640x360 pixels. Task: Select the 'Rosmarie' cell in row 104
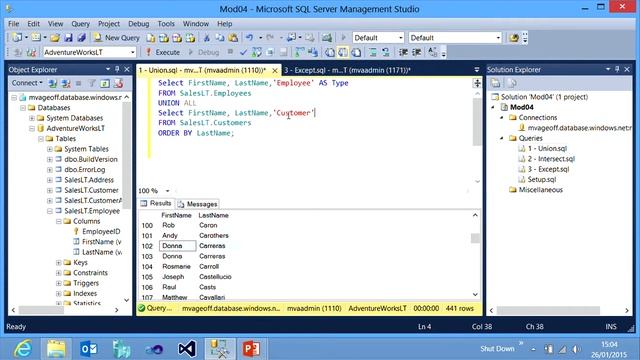(x=176, y=267)
